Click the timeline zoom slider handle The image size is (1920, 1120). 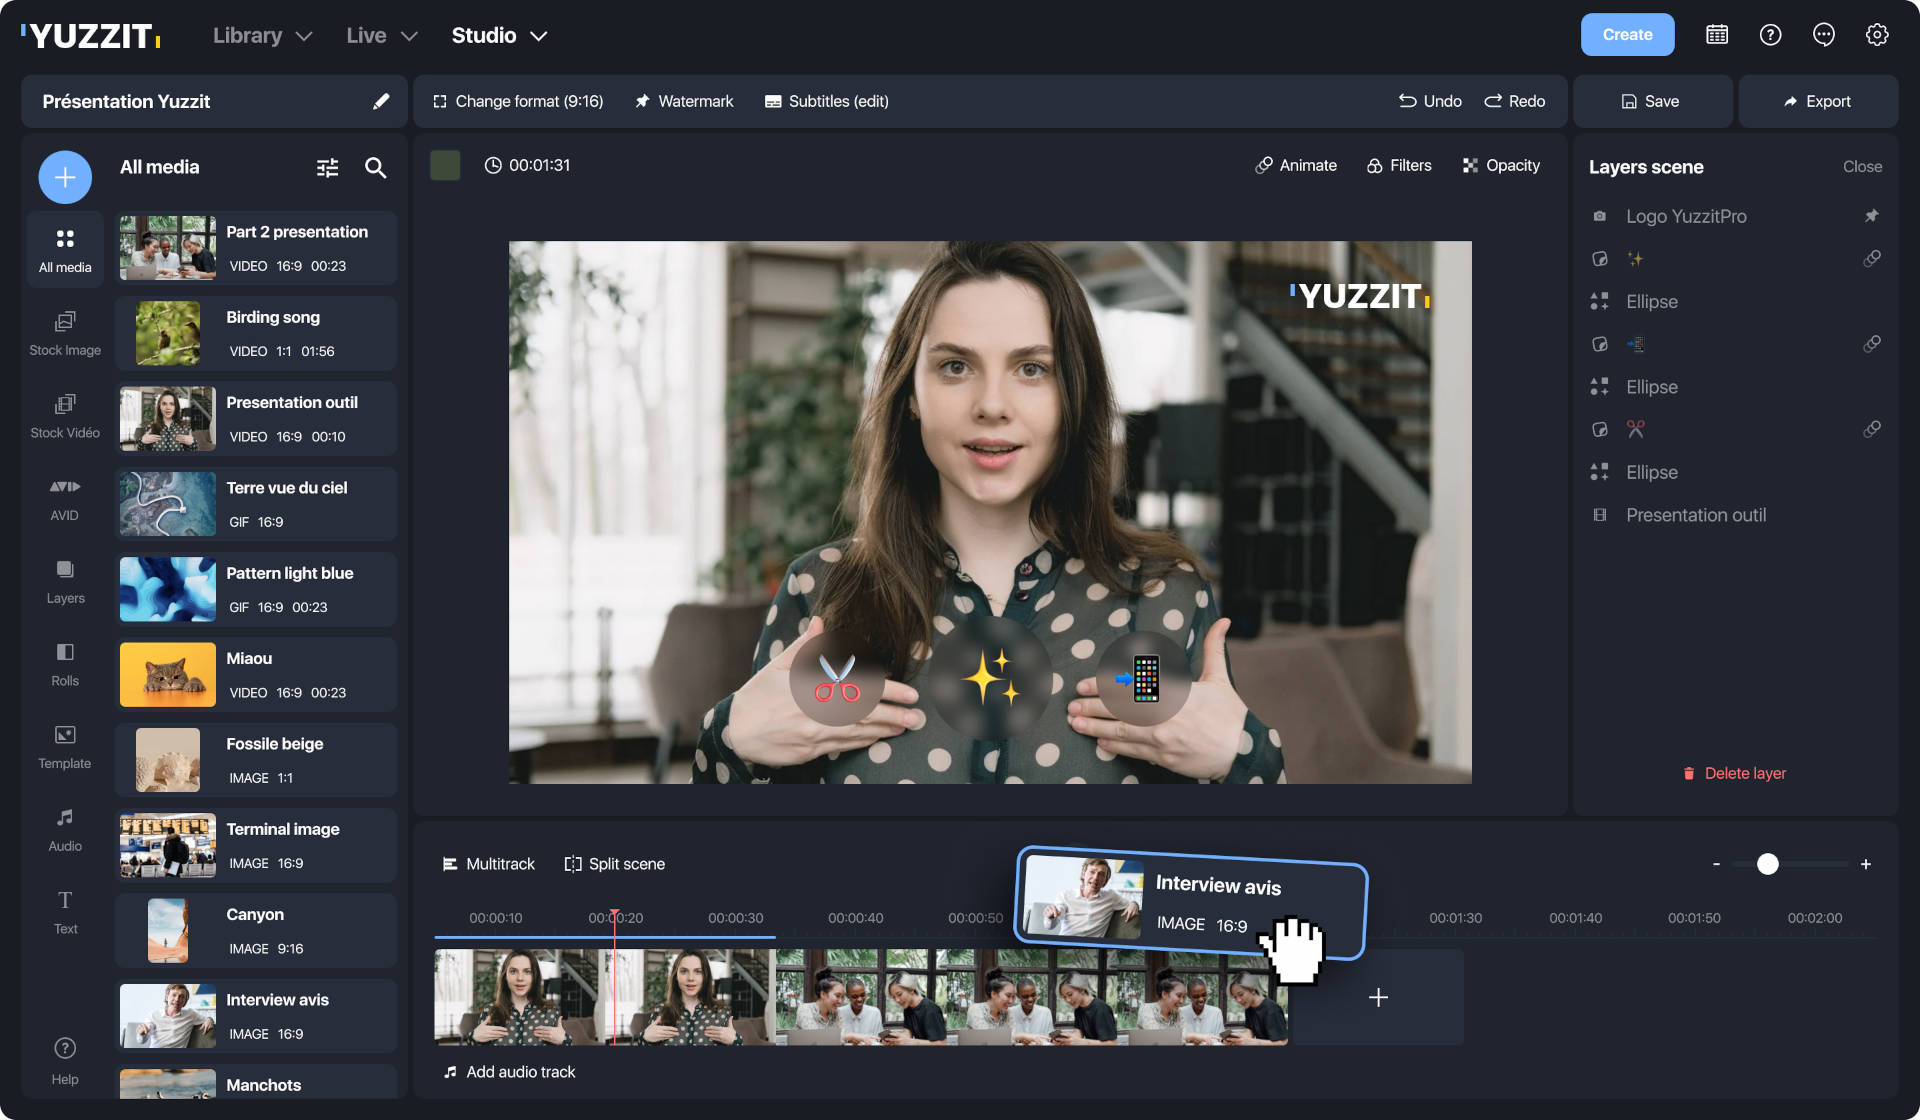(1767, 864)
